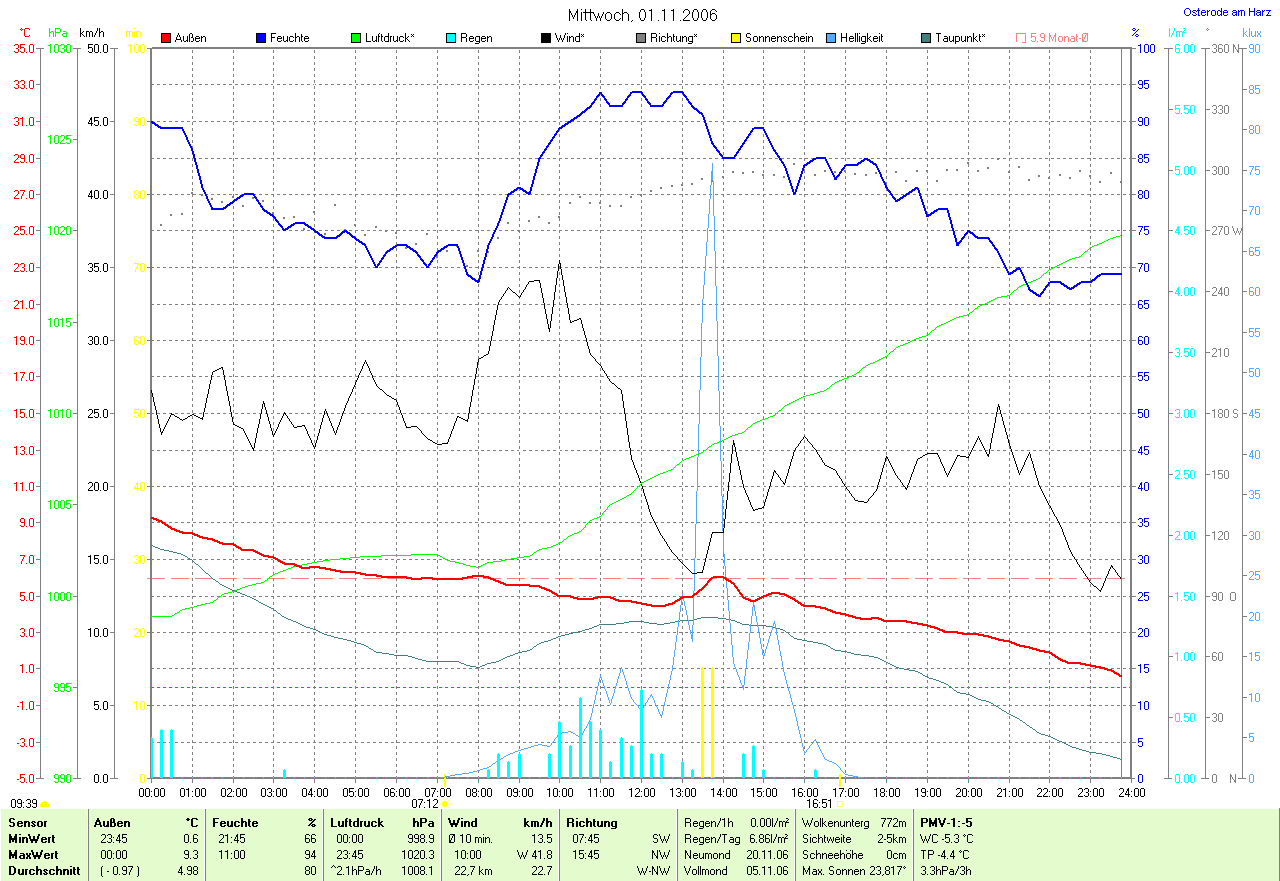Click the PMV-1:-5 header cell
1280x881 pixels.
pos(946,823)
